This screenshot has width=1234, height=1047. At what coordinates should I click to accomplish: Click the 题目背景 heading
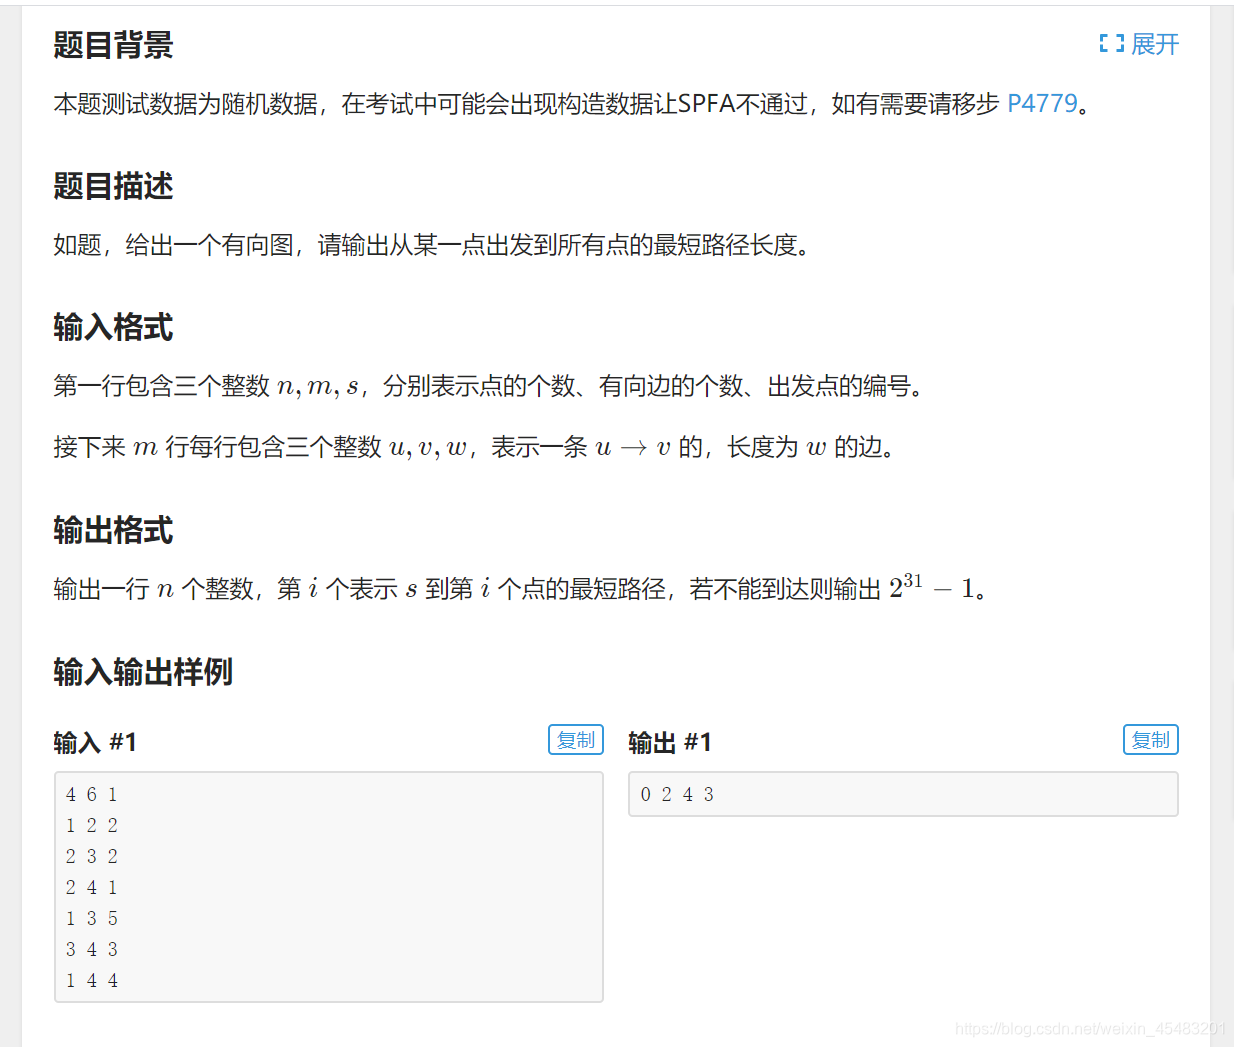113,45
